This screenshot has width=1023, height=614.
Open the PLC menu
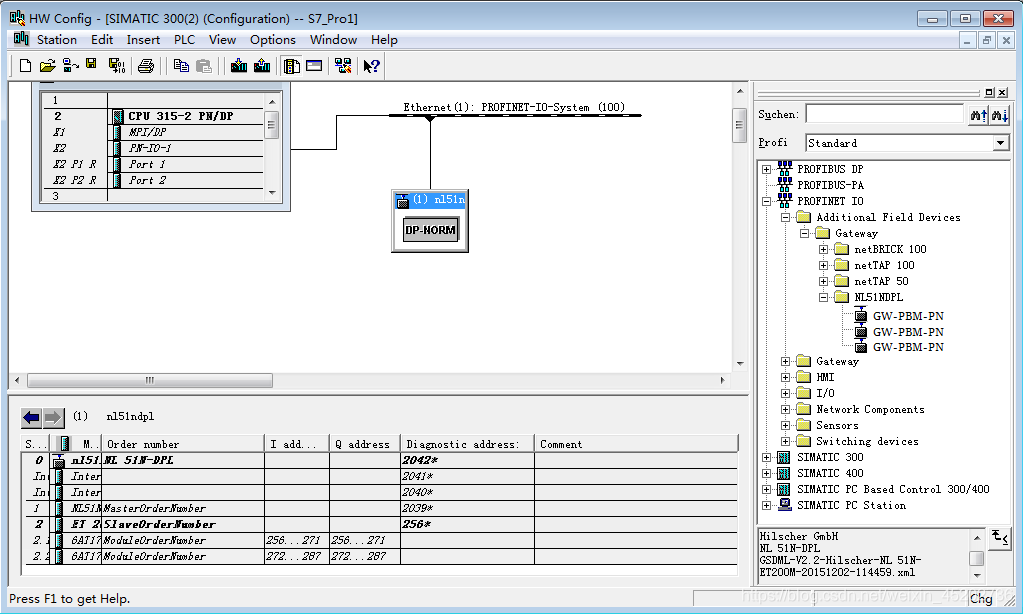coord(184,40)
